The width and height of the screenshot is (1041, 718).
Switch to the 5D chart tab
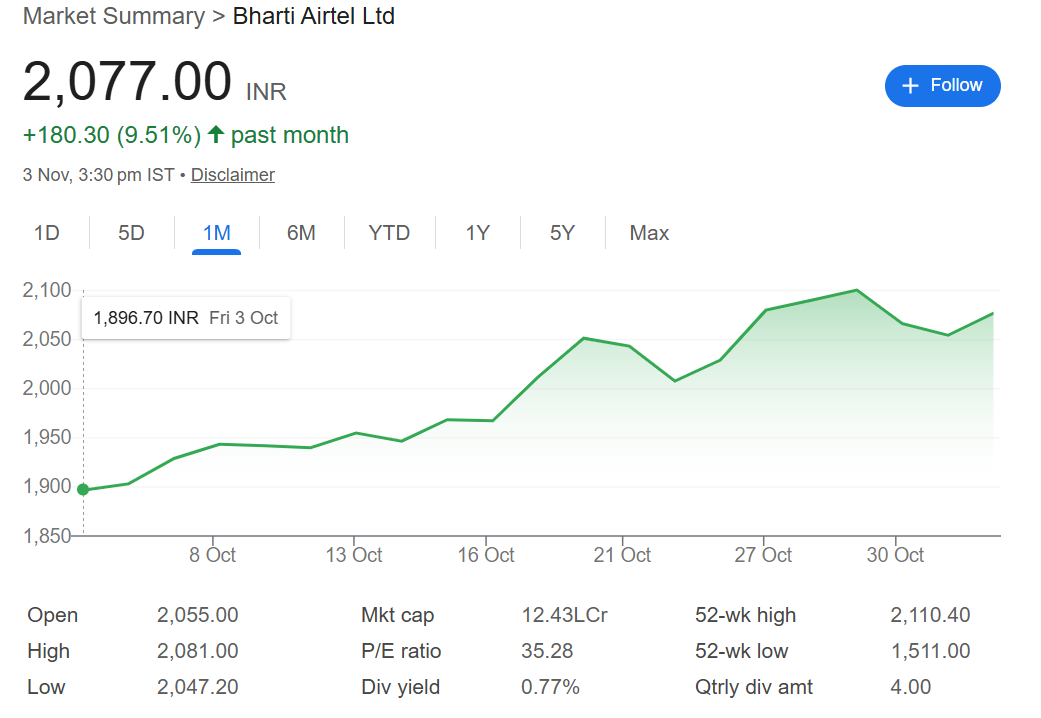131,233
